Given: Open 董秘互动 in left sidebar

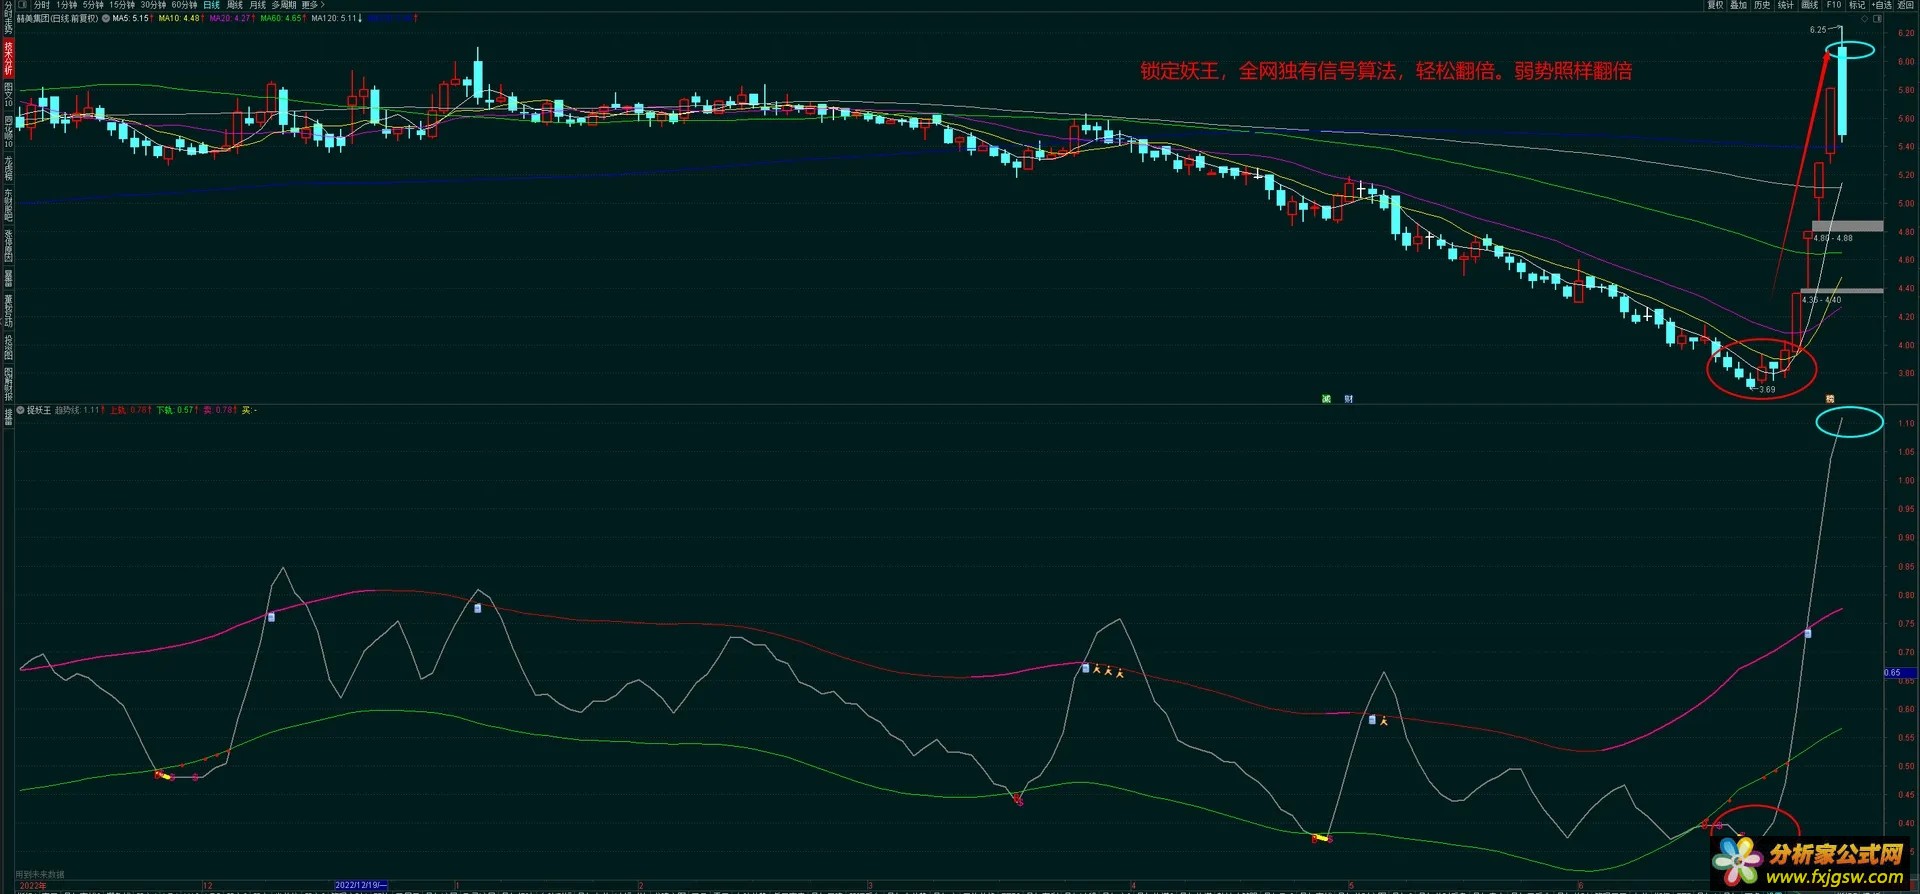Looking at the screenshot, I should pyautogui.click(x=8, y=310).
